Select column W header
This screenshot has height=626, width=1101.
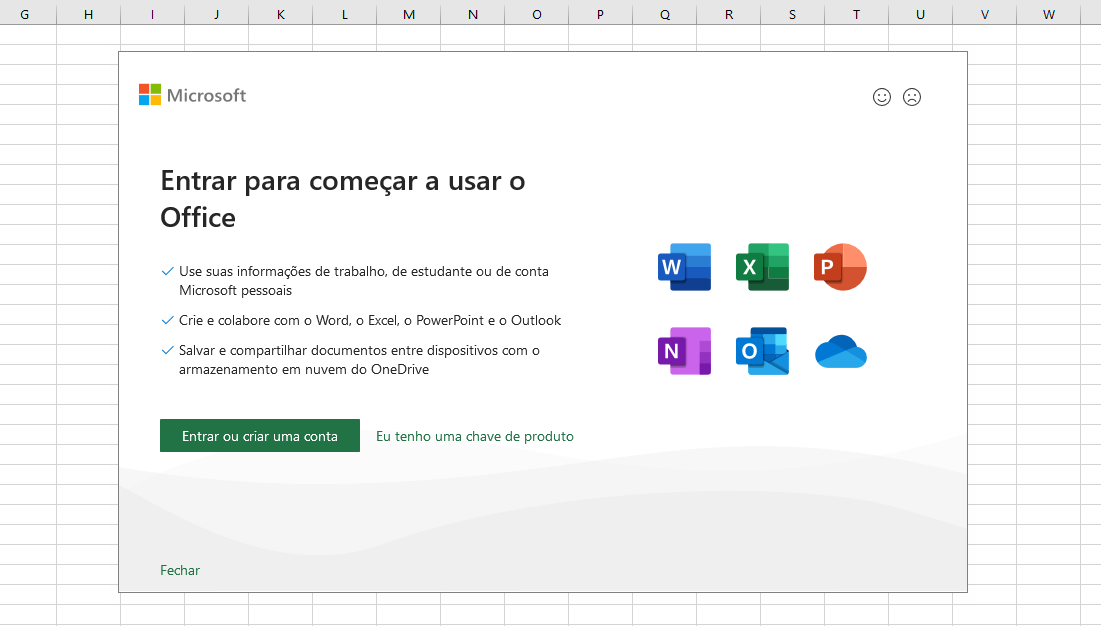pyautogui.click(x=1048, y=14)
